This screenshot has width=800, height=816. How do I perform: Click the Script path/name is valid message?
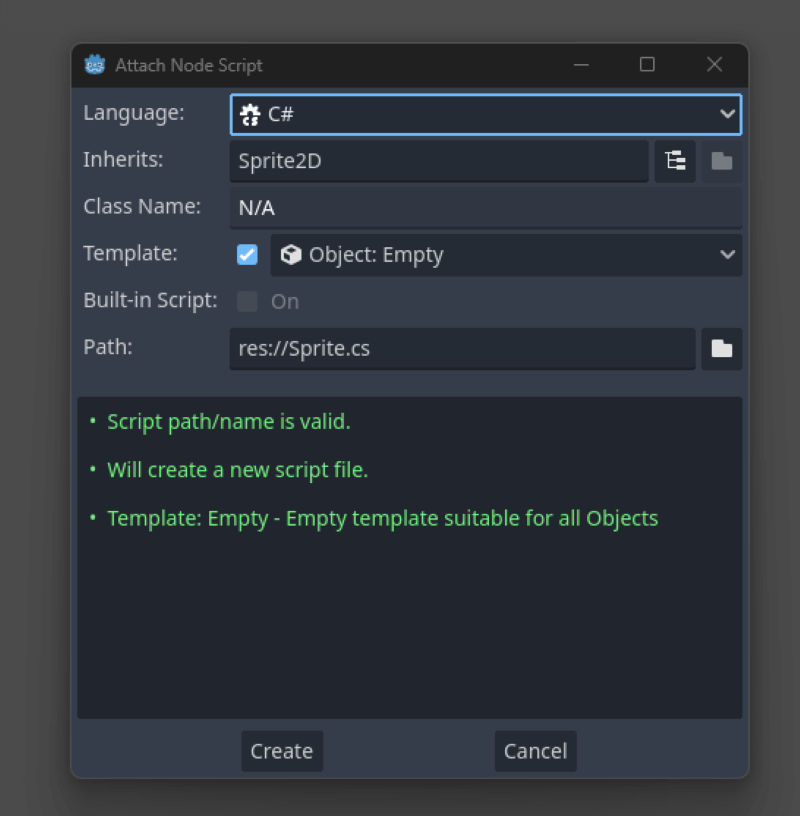[x=228, y=421]
